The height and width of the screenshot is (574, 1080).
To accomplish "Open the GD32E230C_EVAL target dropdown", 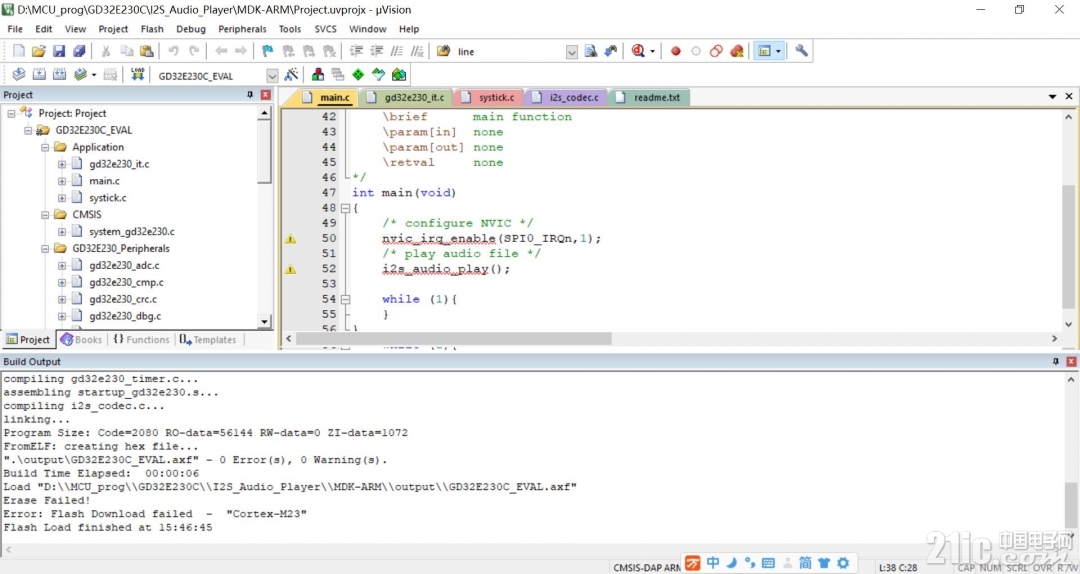I will [272, 76].
